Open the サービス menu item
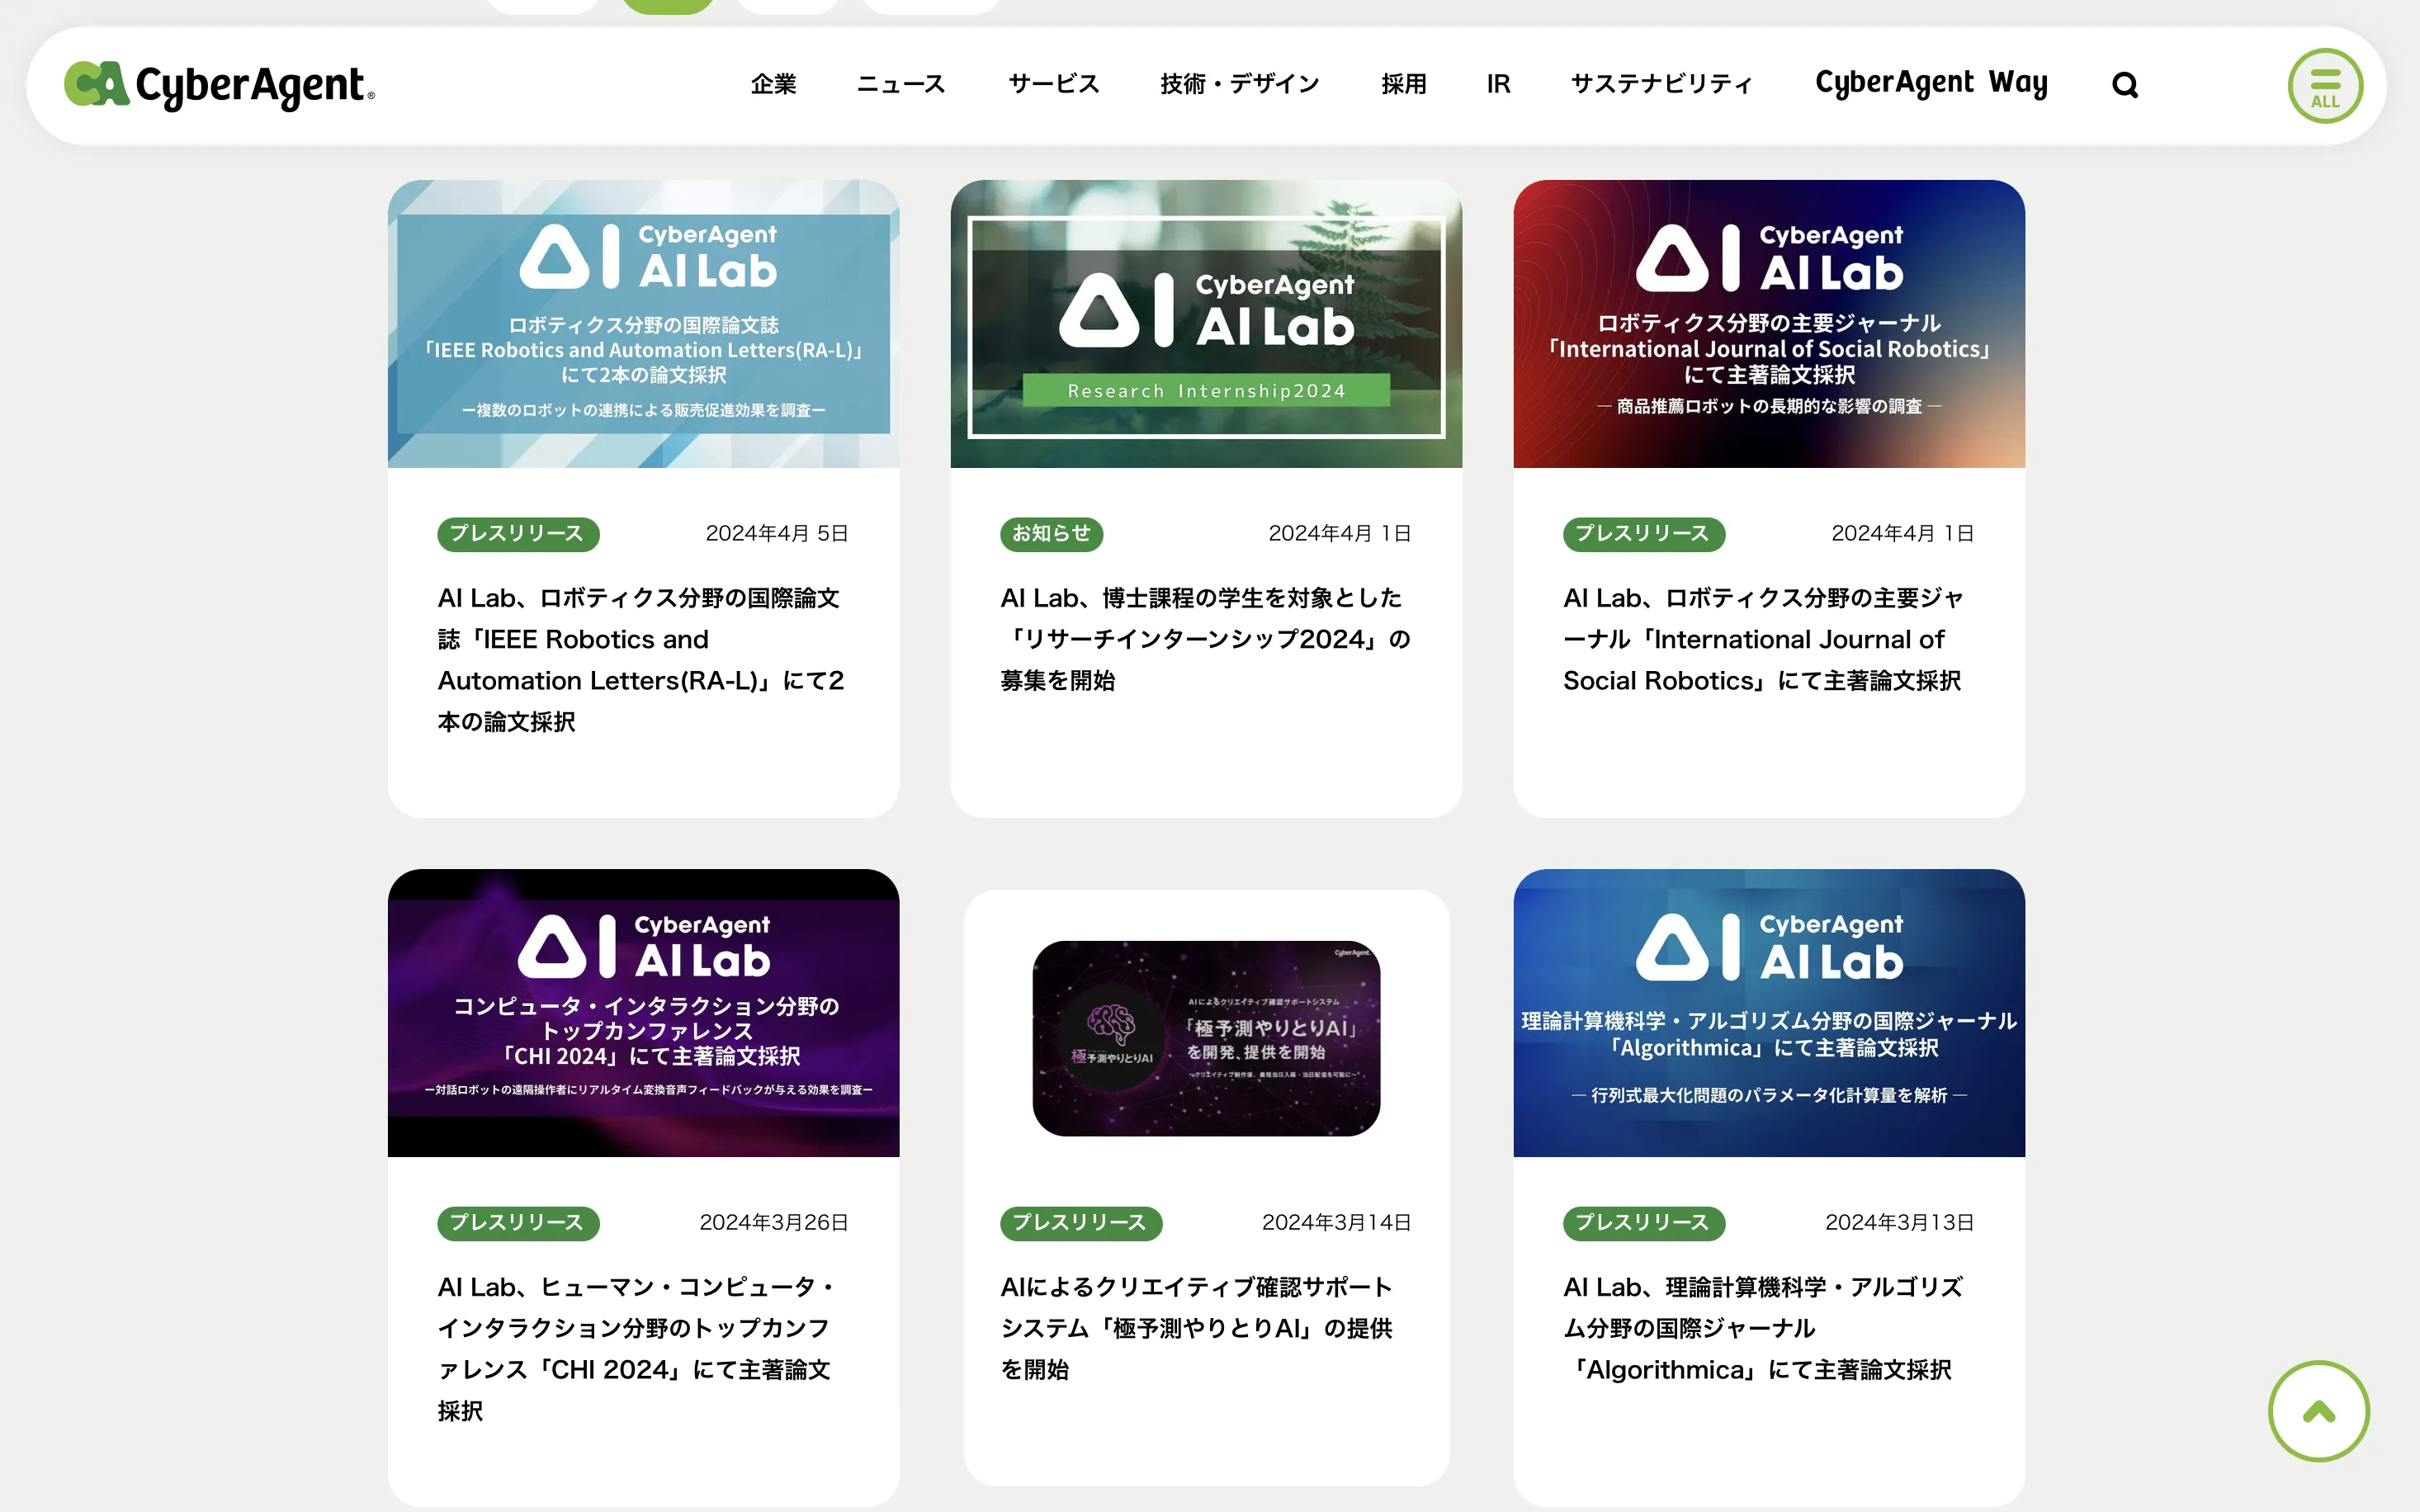This screenshot has width=2420, height=1512. point(1053,84)
